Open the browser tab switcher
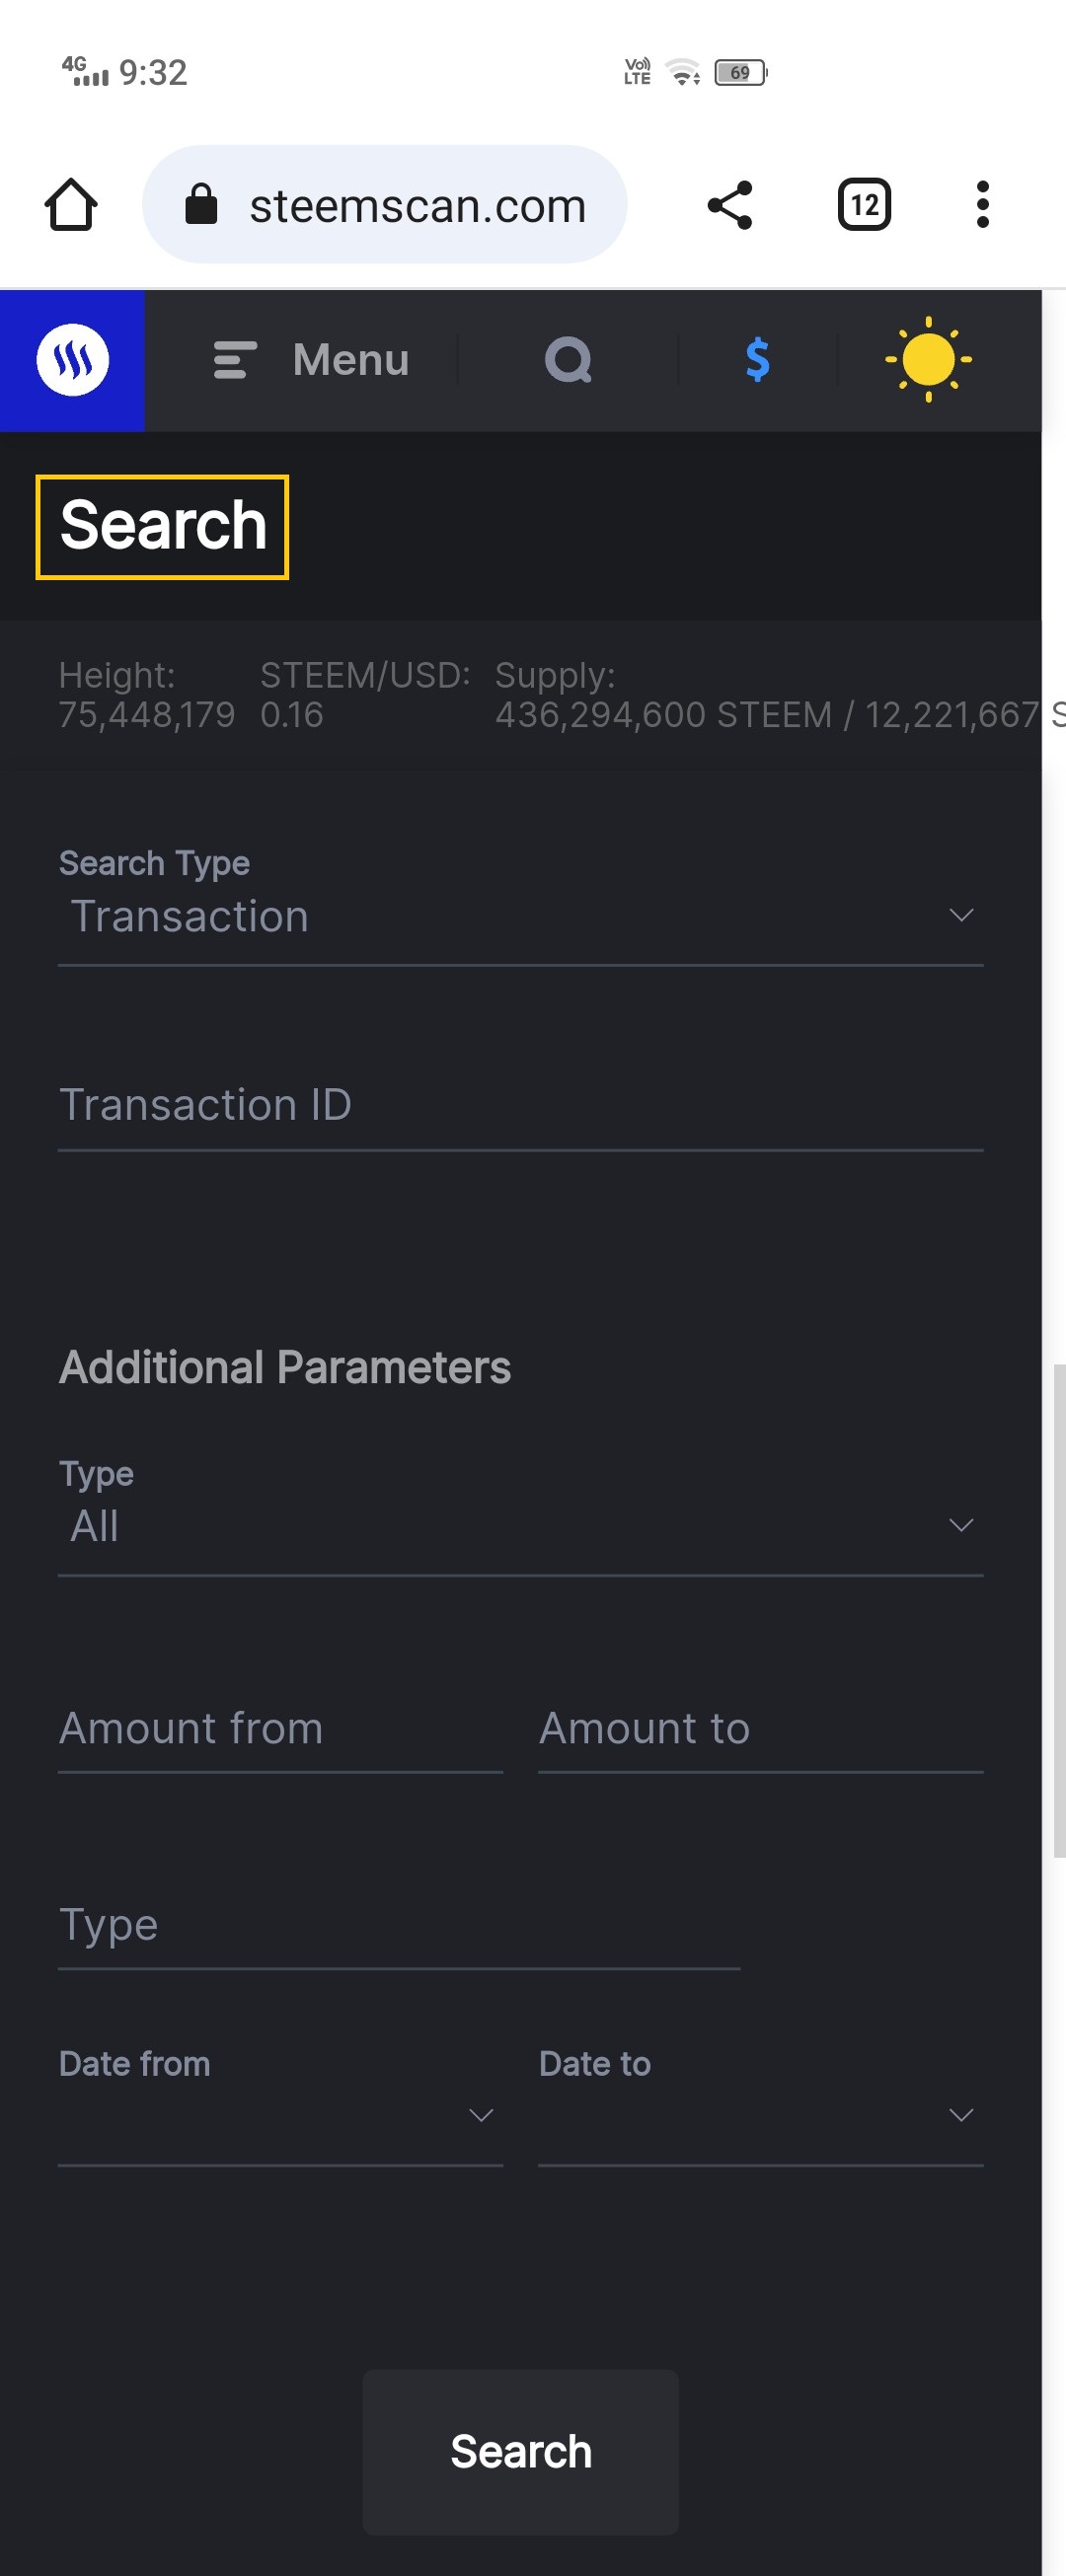 pyautogui.click(x=864, y=206)
